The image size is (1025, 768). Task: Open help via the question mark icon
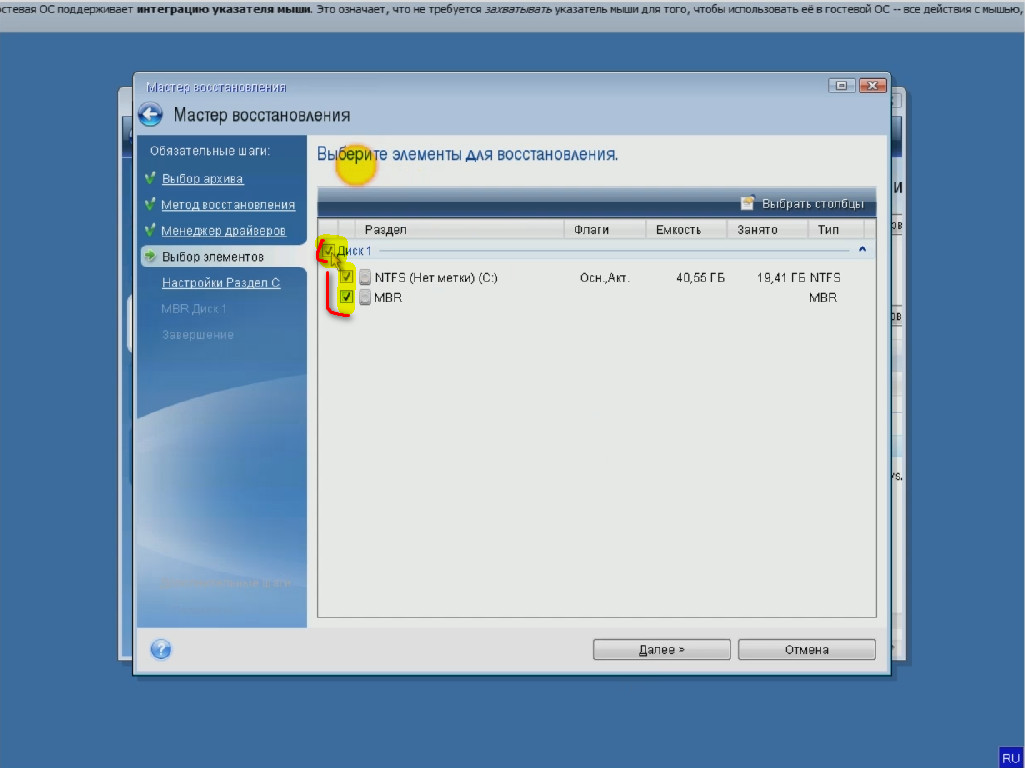coord(161,649)
